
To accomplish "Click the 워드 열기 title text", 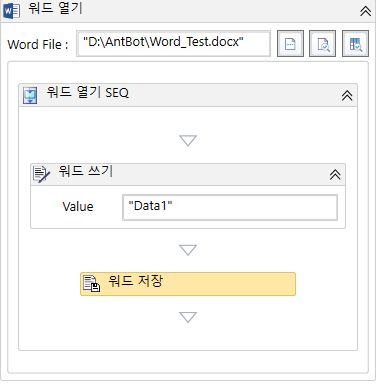I will pos(55,8).
